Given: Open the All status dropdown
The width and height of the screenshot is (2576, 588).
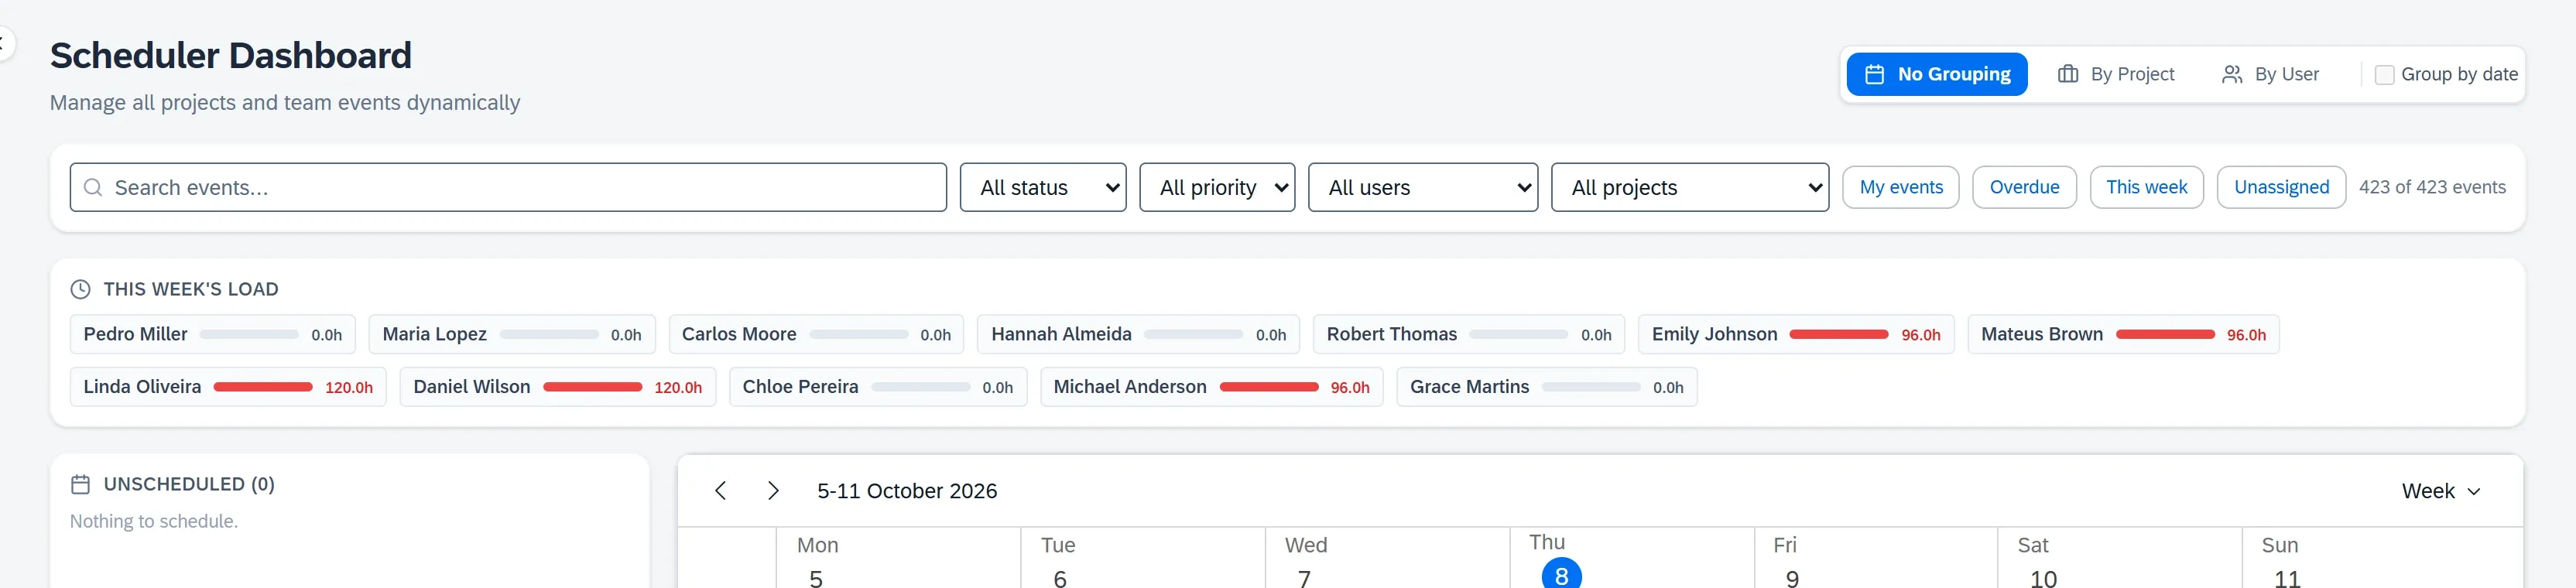Looking at the screenshot, I should (x=1043, y=188).
